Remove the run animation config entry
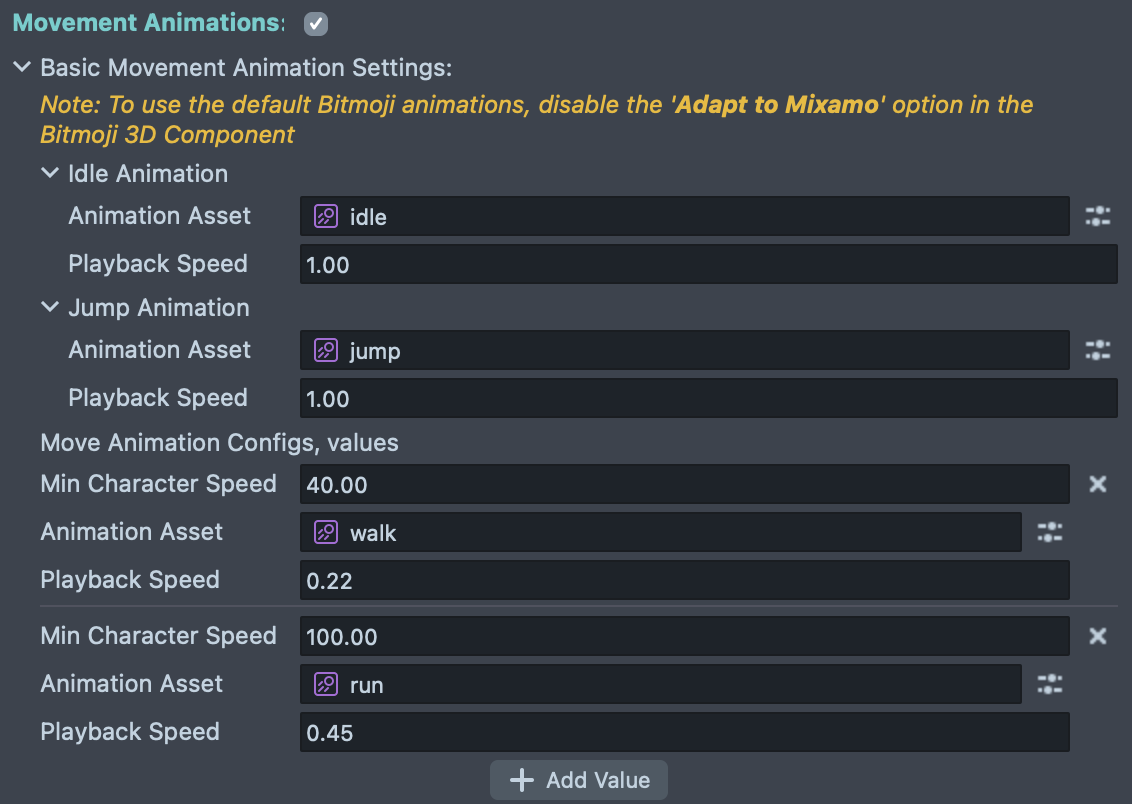1132x804 pixels. 1098,636
